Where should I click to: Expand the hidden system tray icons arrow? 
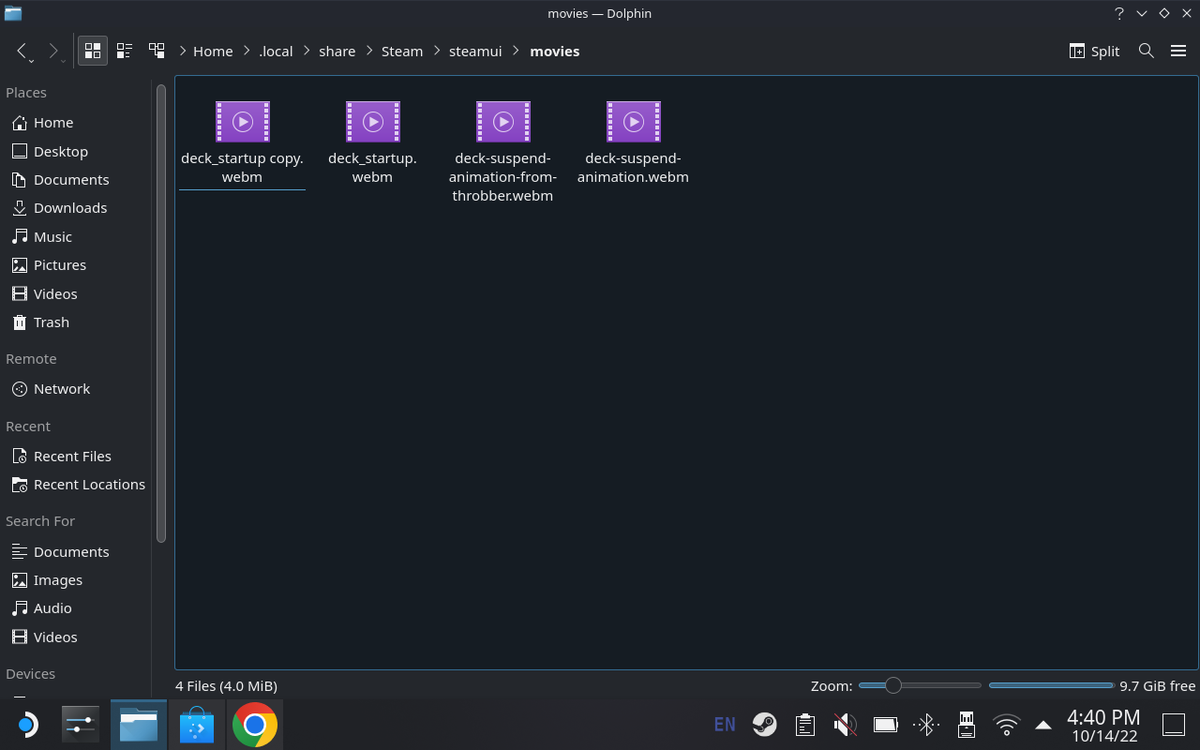coord(1043,724)
